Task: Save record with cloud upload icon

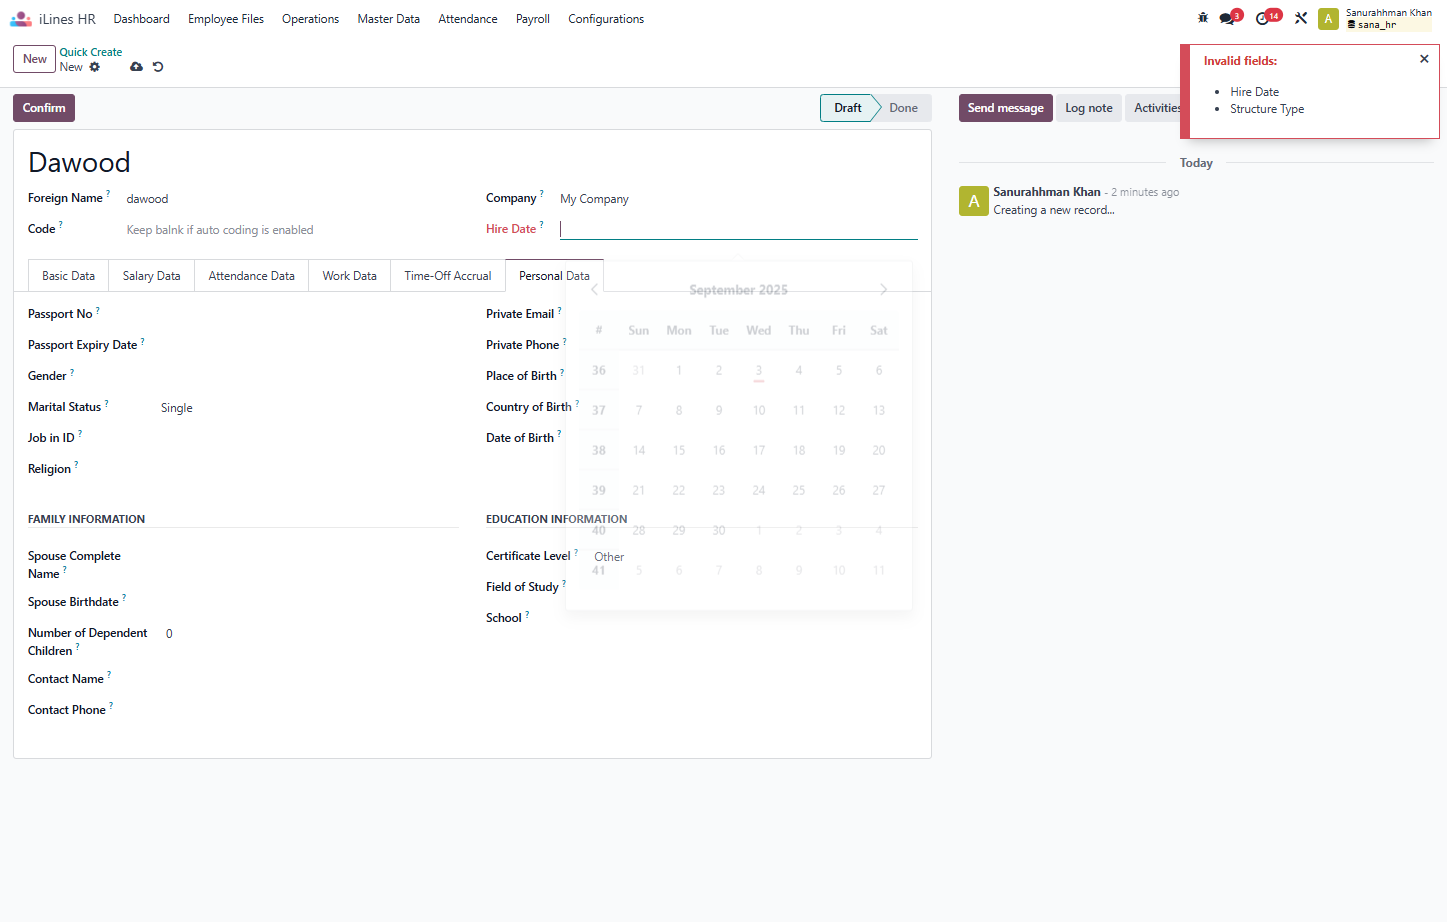Action: 136,67
